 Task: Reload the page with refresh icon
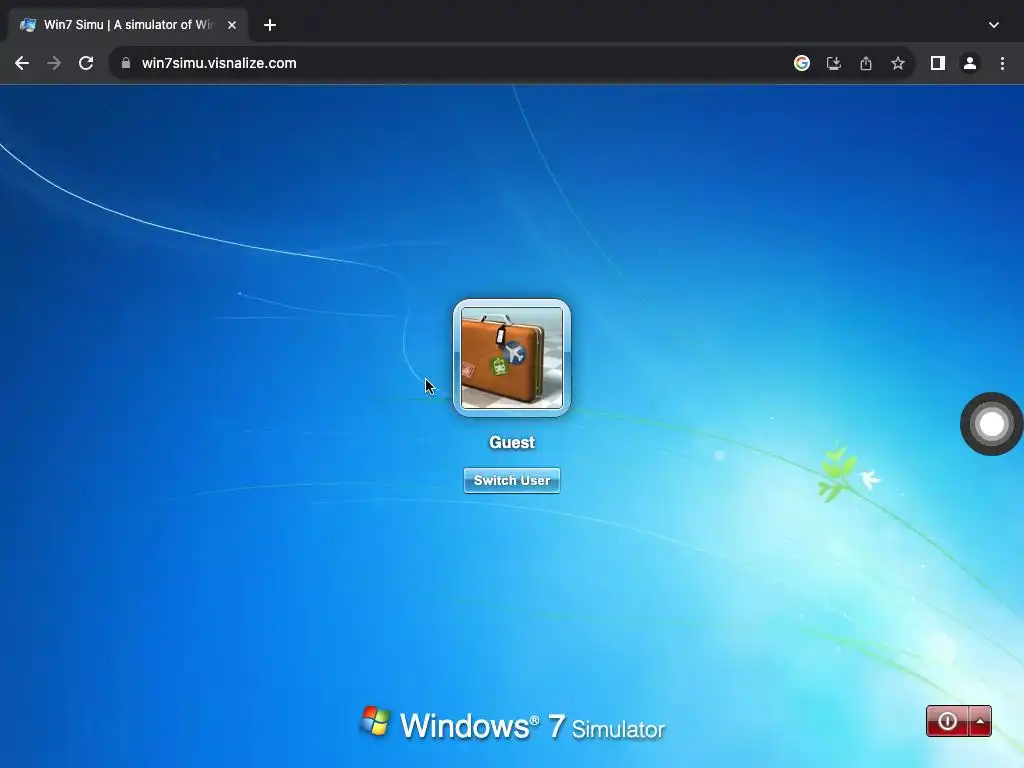86,63
